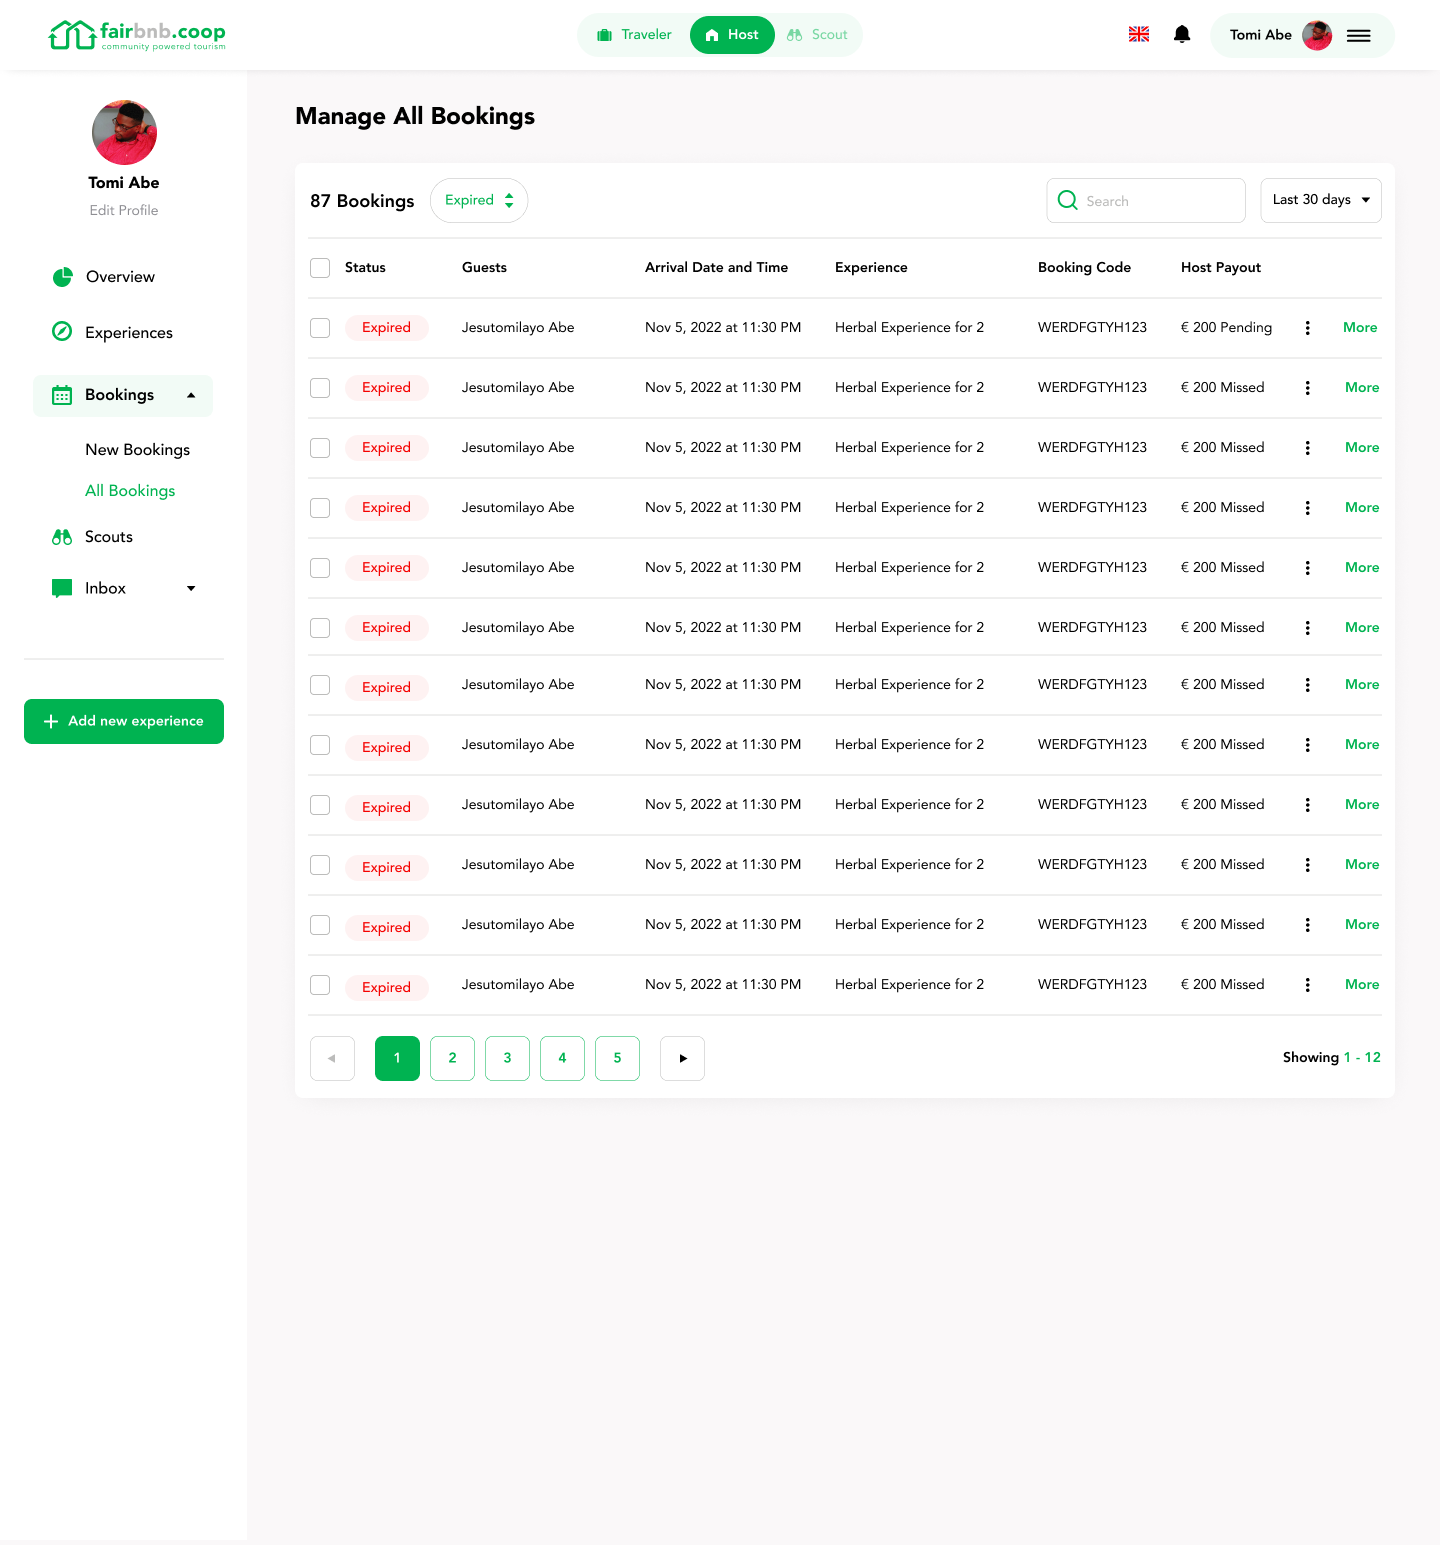Check the box on the € 200 Pending row
The width and height of the screenshot is (1440, 1545).
click(320, 328)
